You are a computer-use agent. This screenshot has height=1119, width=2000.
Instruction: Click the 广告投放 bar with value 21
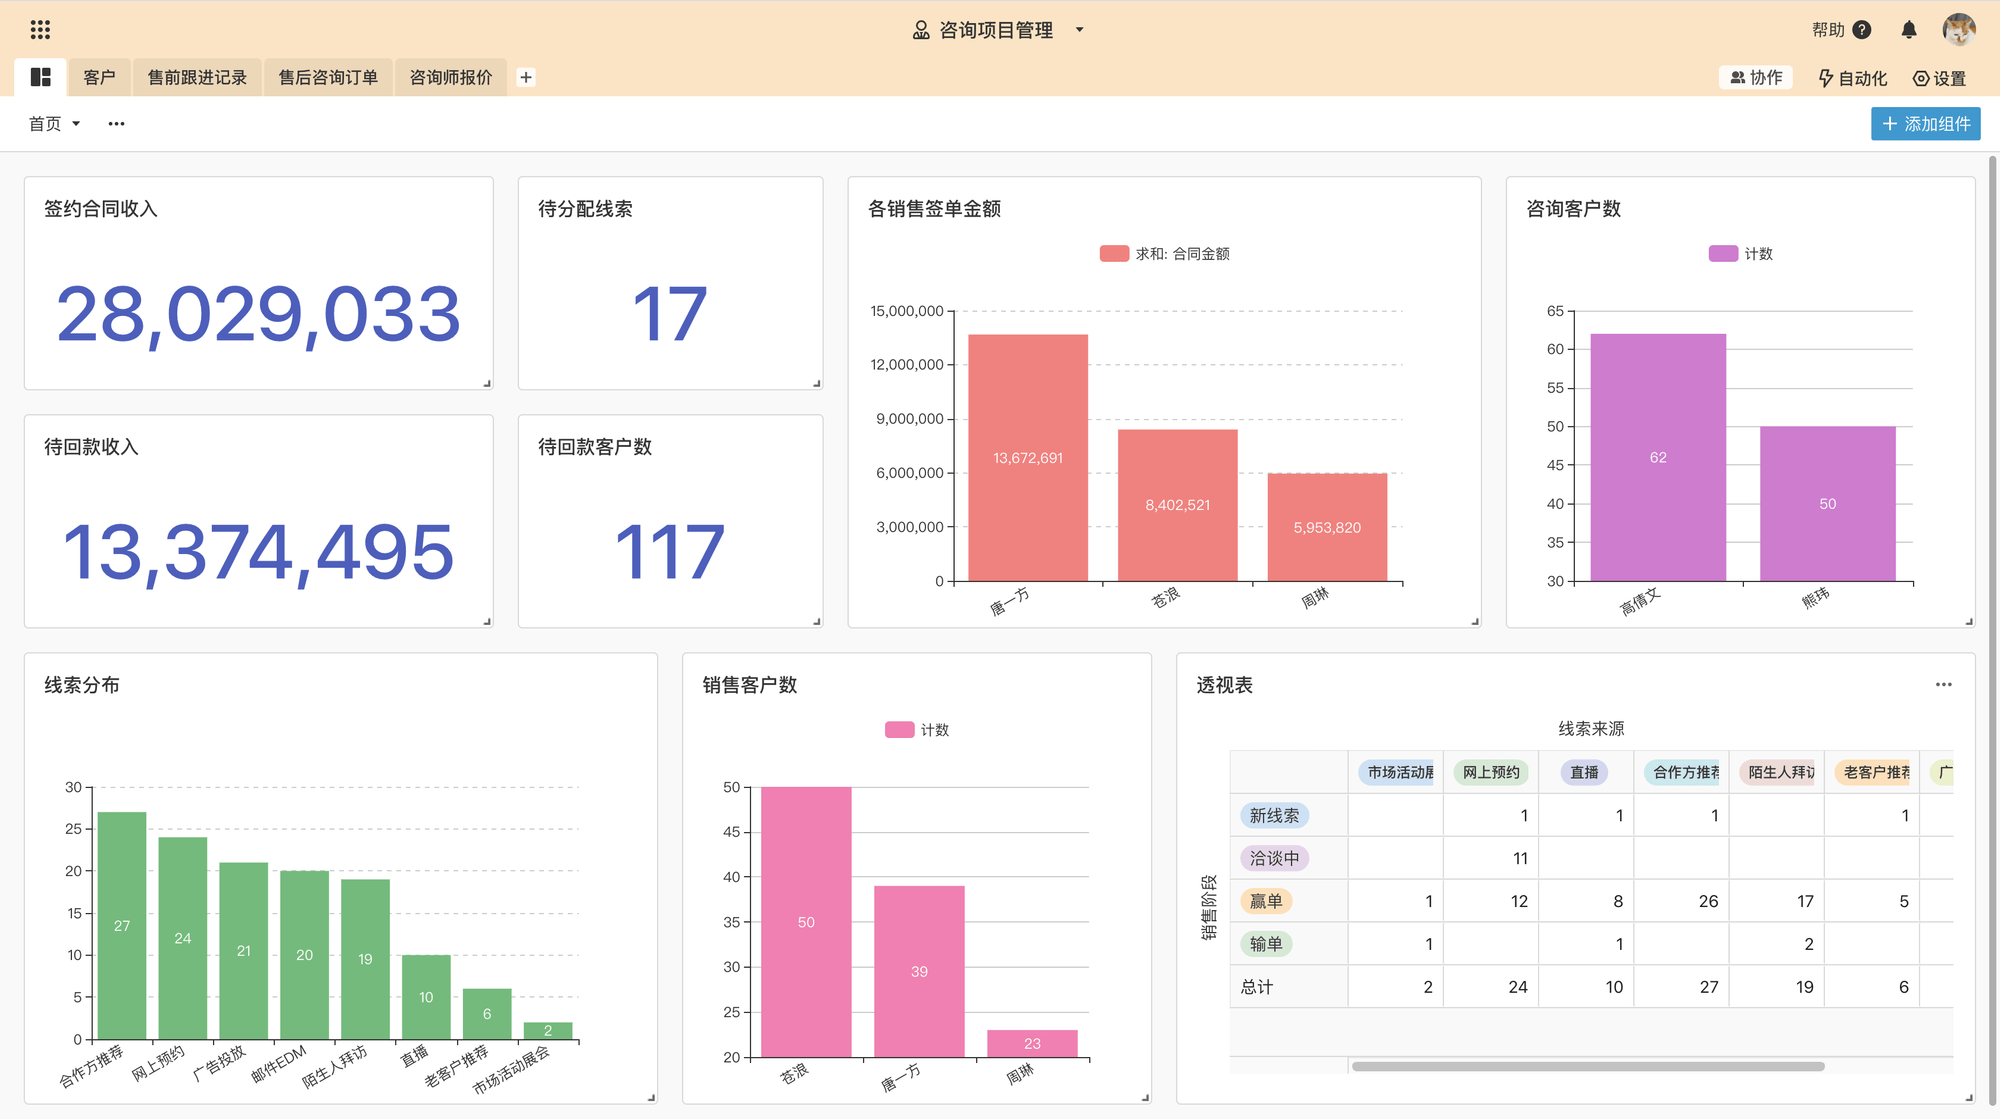point(244,951)
